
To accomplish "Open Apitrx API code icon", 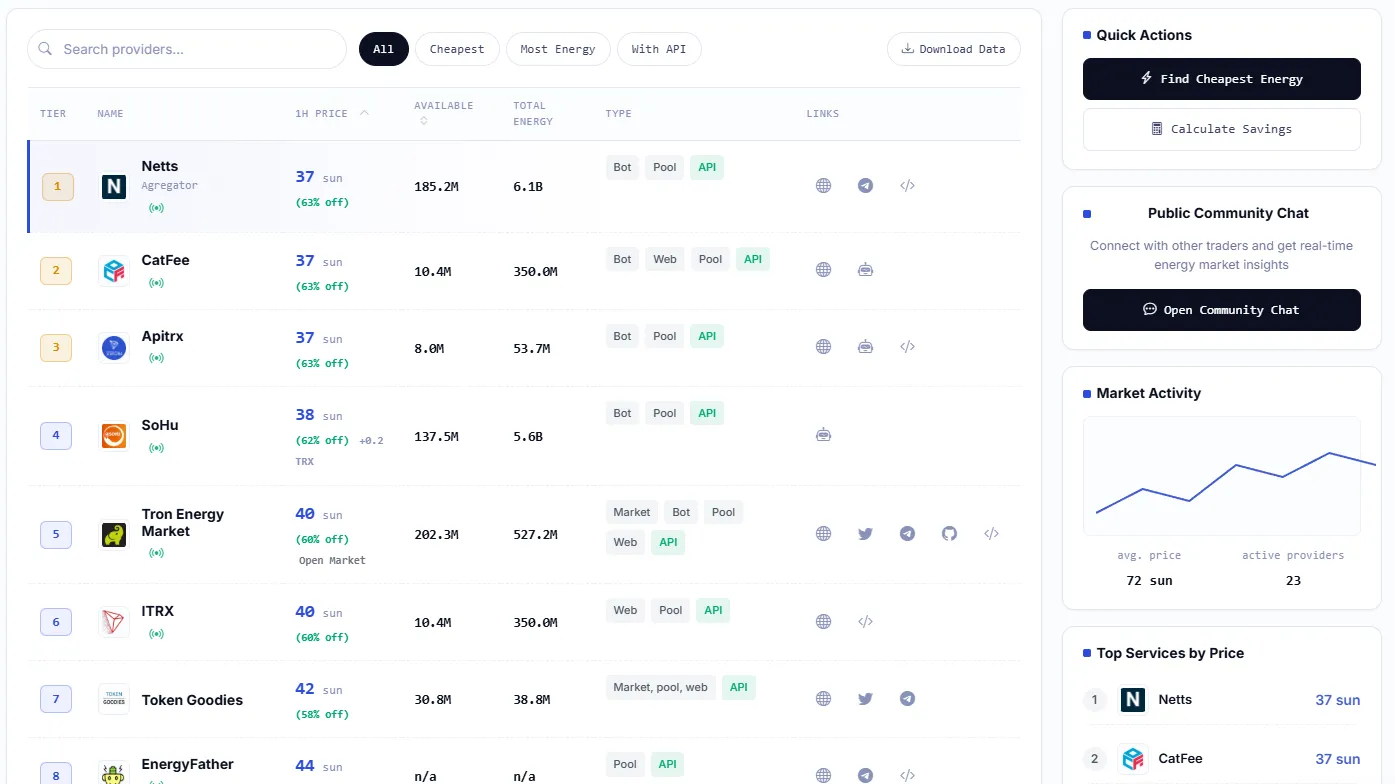I will point(907,347).
